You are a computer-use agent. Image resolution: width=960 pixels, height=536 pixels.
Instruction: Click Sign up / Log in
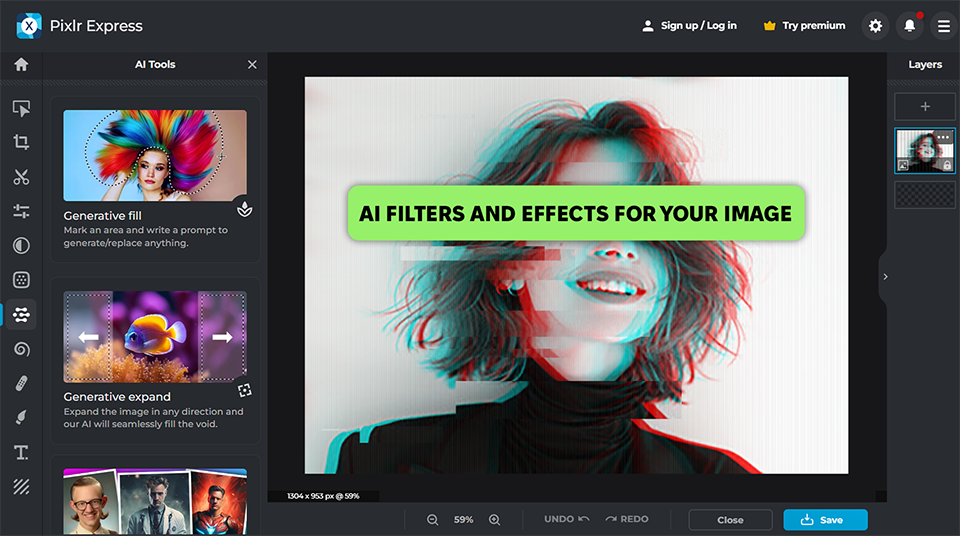(x=689, y=26)
